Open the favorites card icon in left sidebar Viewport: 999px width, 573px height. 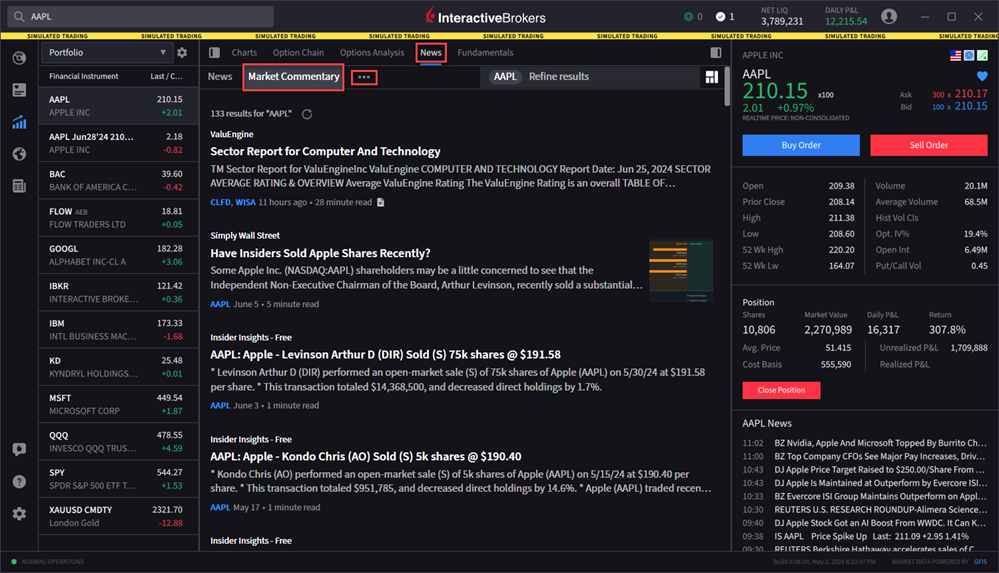[x=19, y=90]
